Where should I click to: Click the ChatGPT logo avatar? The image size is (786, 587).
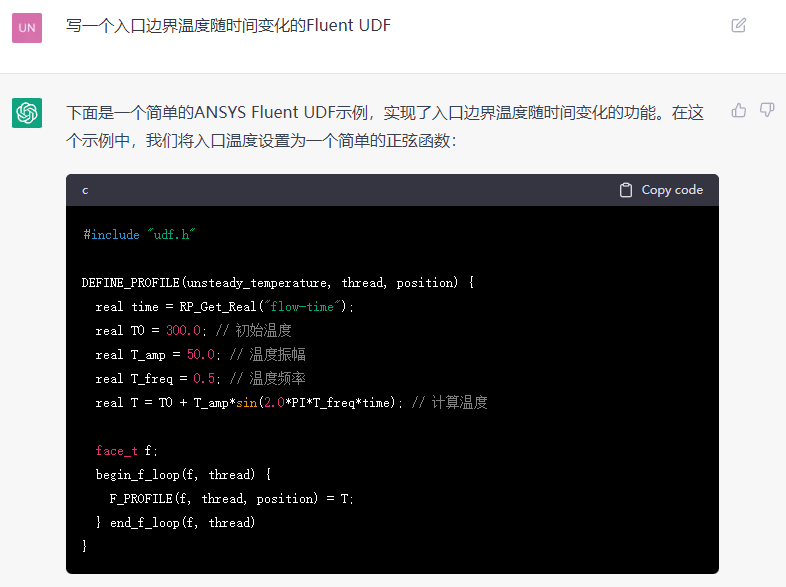tap(27, 113)
